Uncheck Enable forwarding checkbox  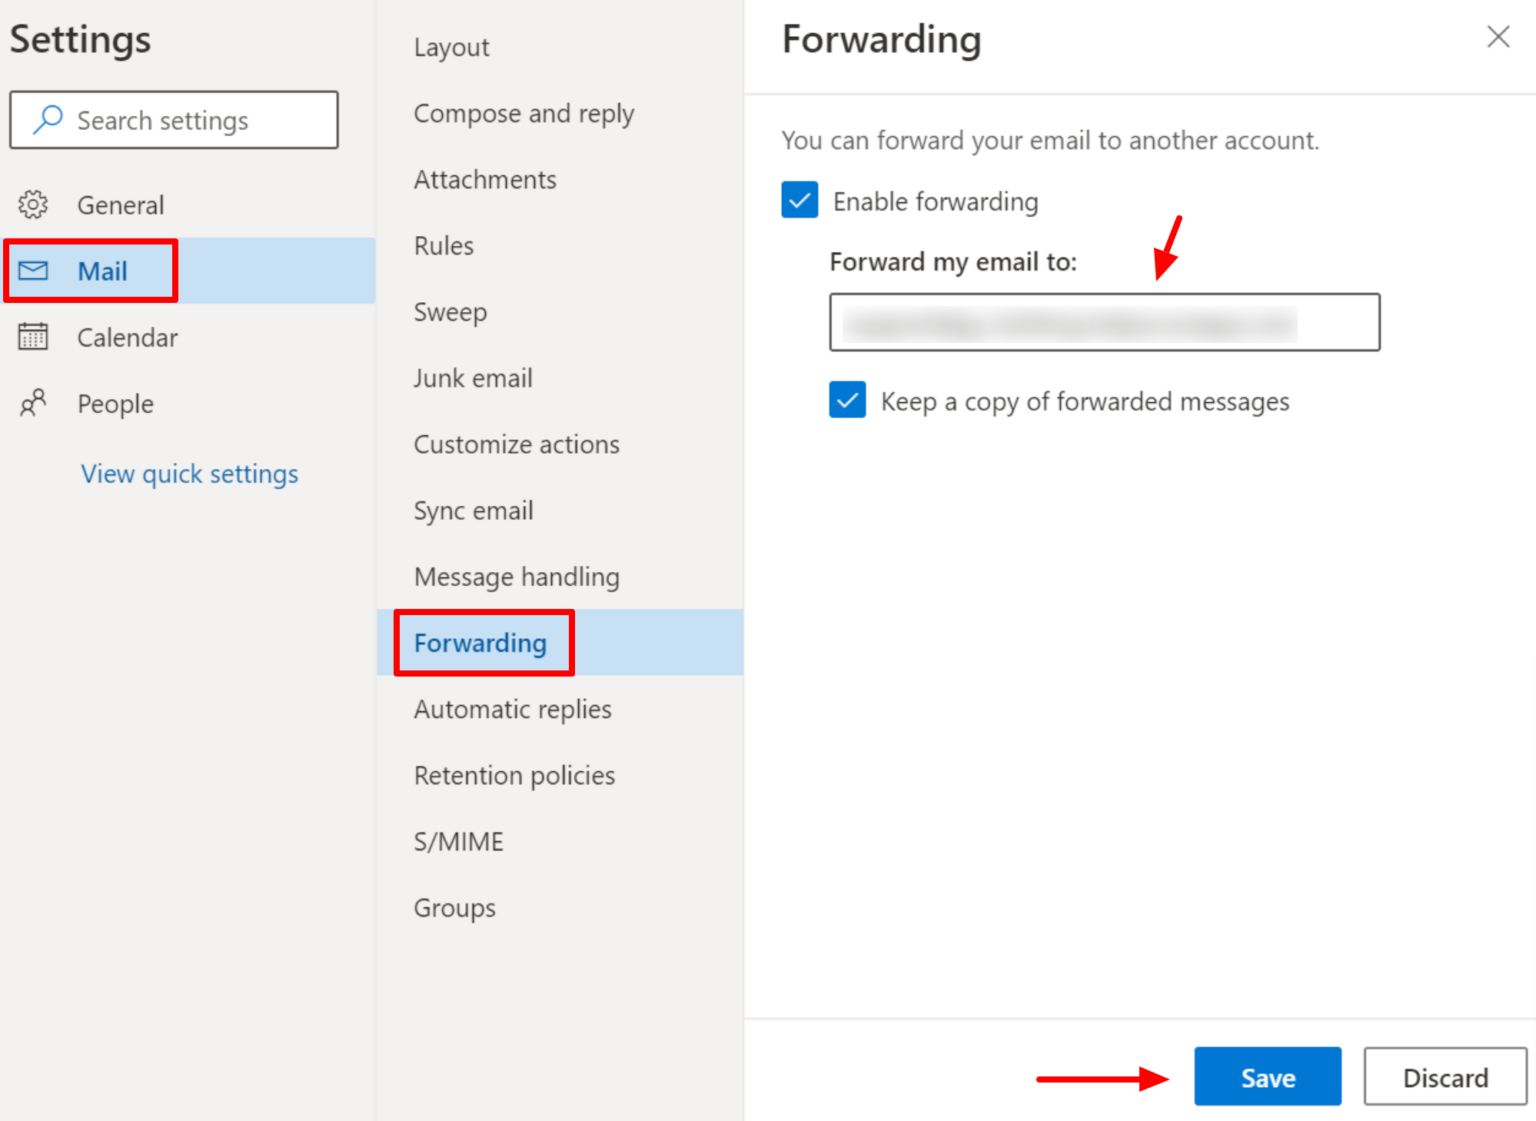pyautogui.click(x=799, y=200)
